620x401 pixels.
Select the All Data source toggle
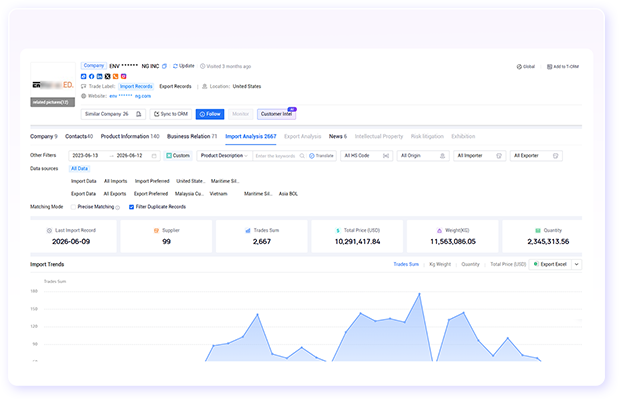pos(79,168)
